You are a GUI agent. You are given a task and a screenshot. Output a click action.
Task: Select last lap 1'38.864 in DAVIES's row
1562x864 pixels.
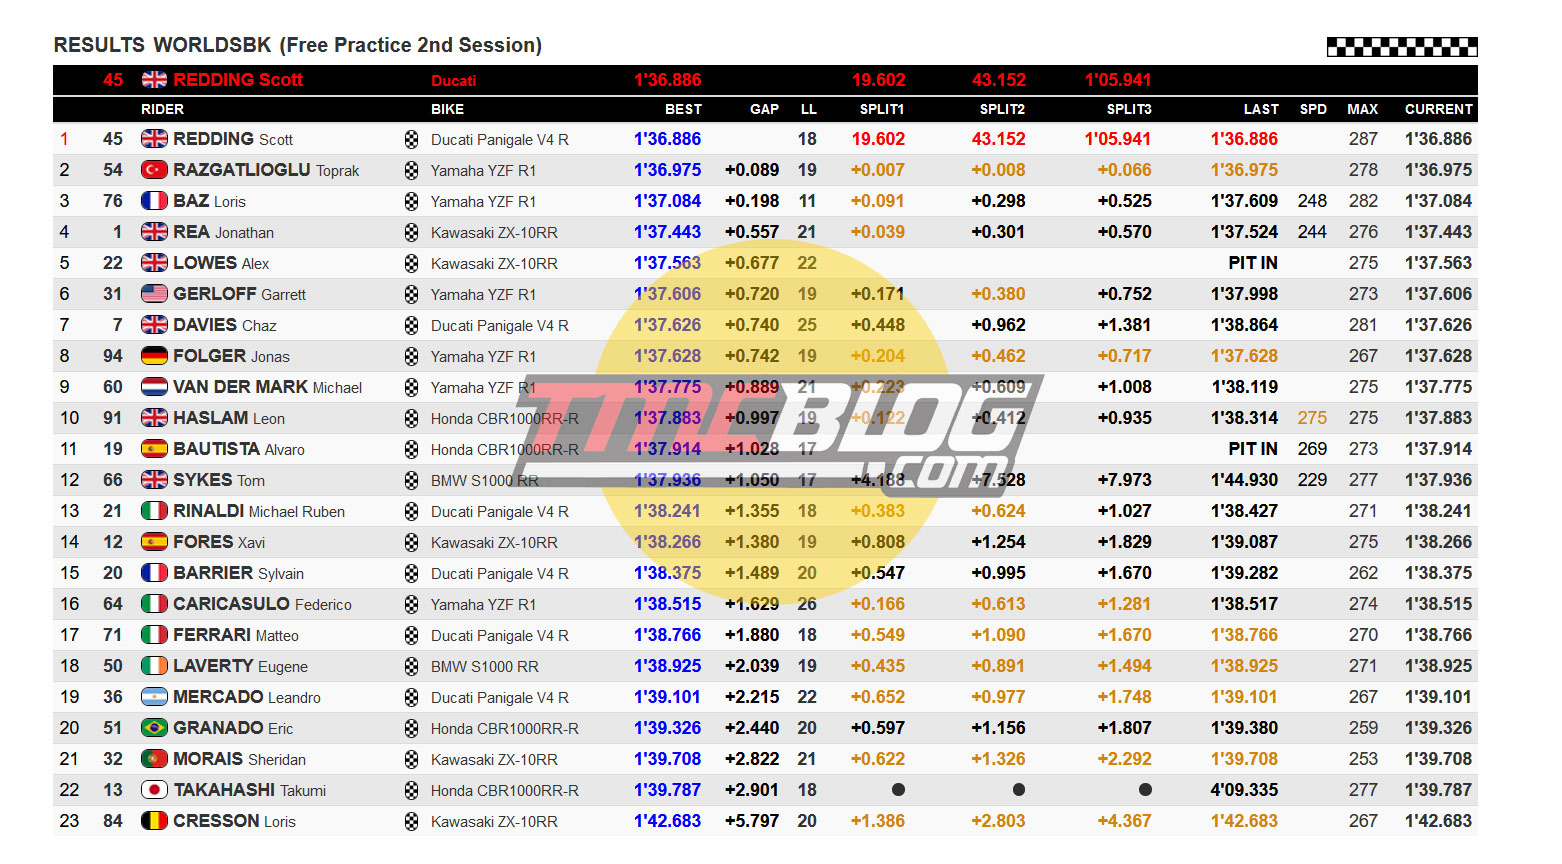click(1244, 325)
